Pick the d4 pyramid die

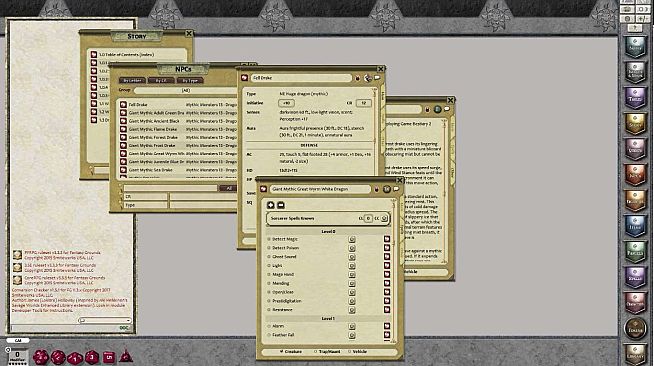tap(126, 357)
